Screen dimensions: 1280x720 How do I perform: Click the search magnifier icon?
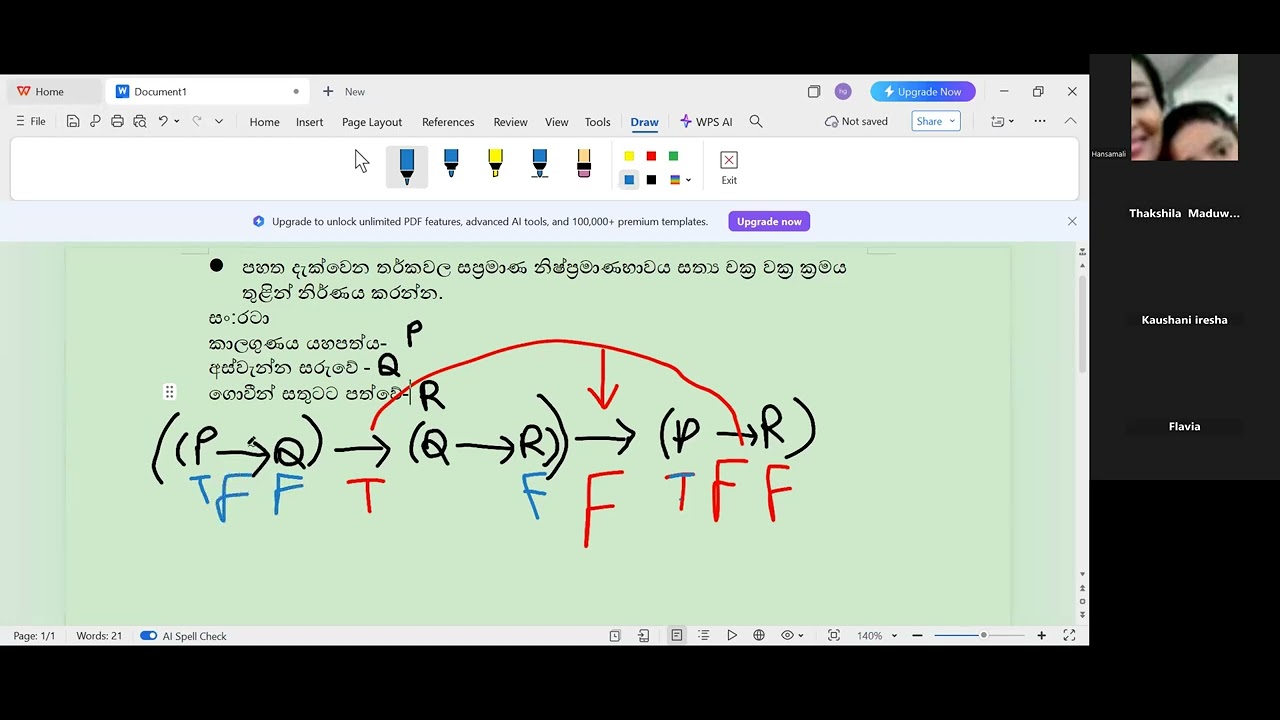point(756,121)
